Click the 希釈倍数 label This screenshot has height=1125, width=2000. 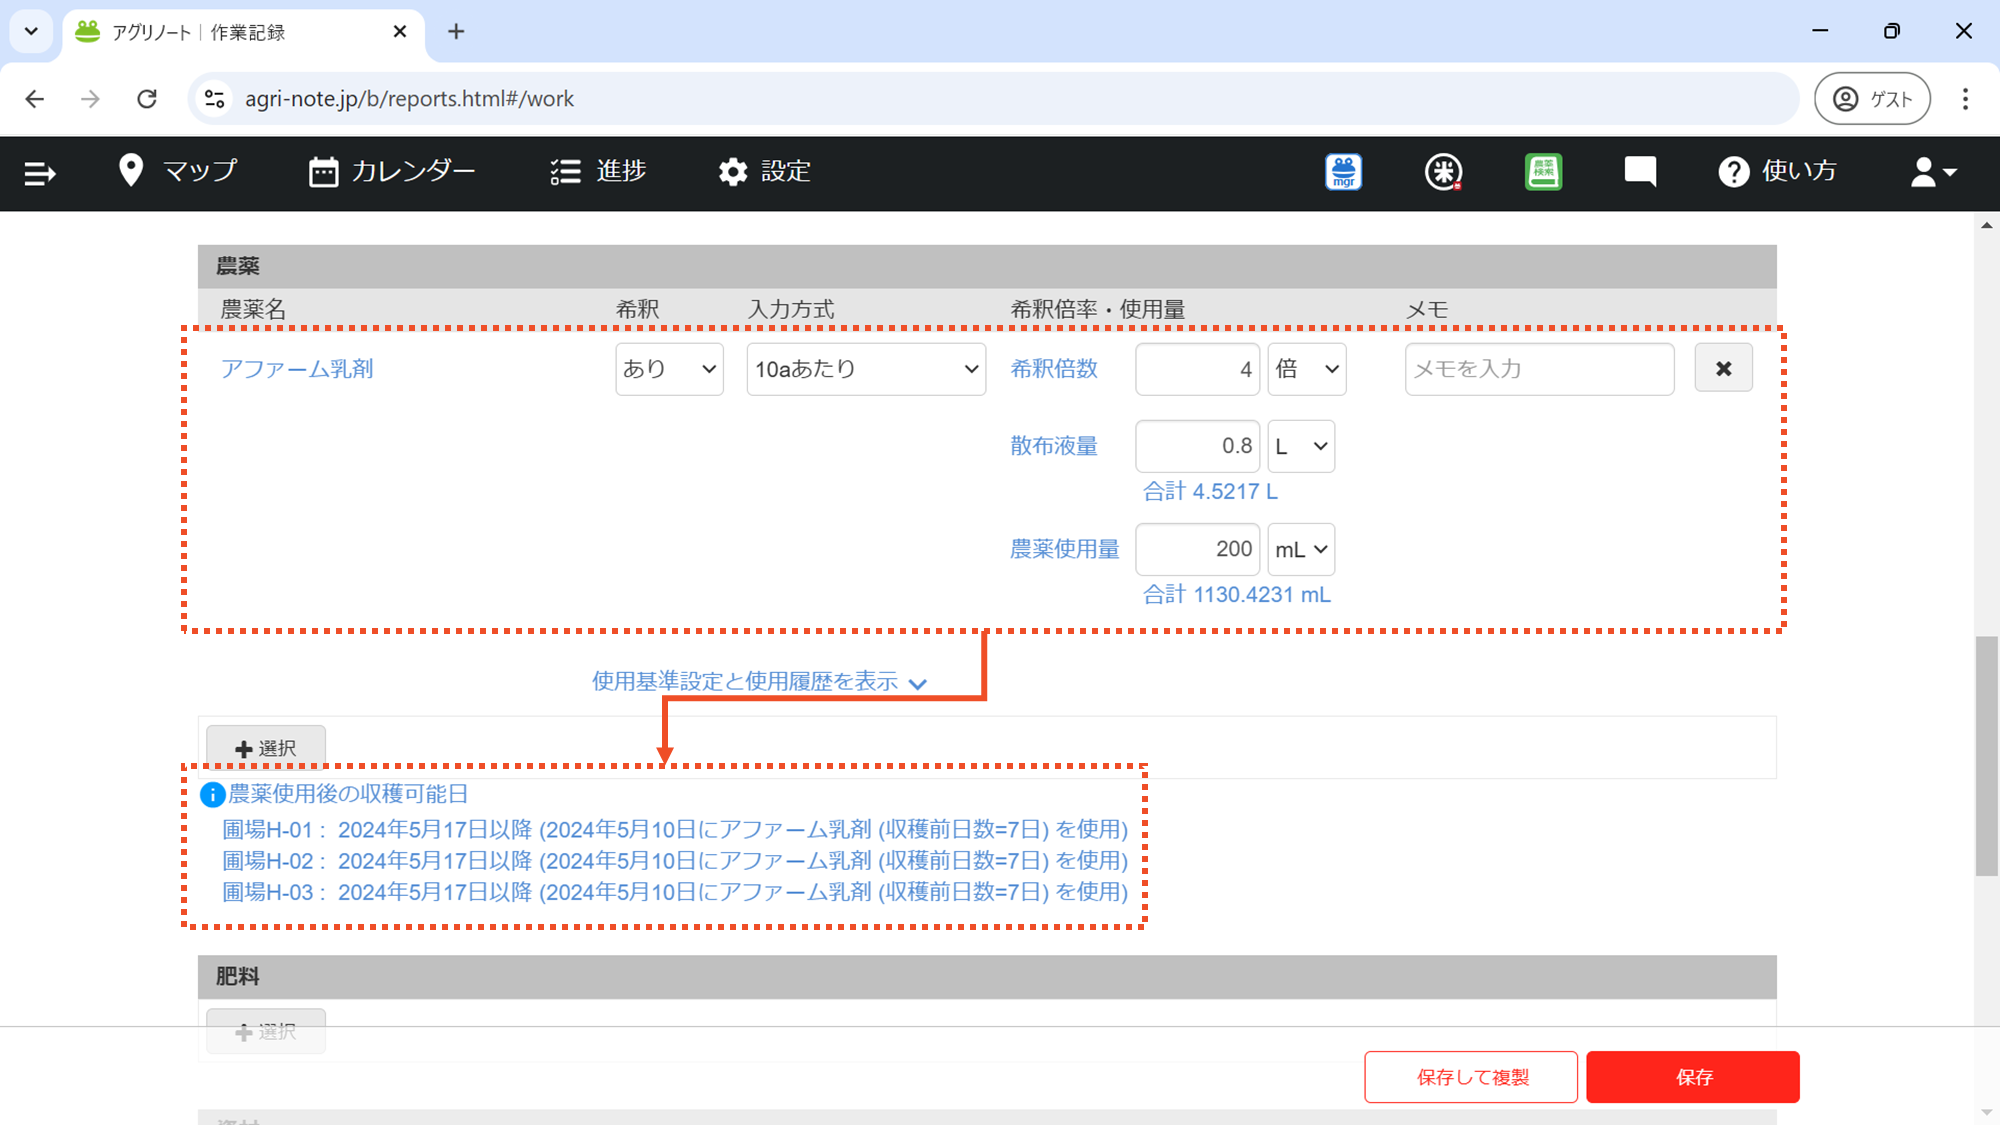pyautogui.click(x=1054, y=369)
